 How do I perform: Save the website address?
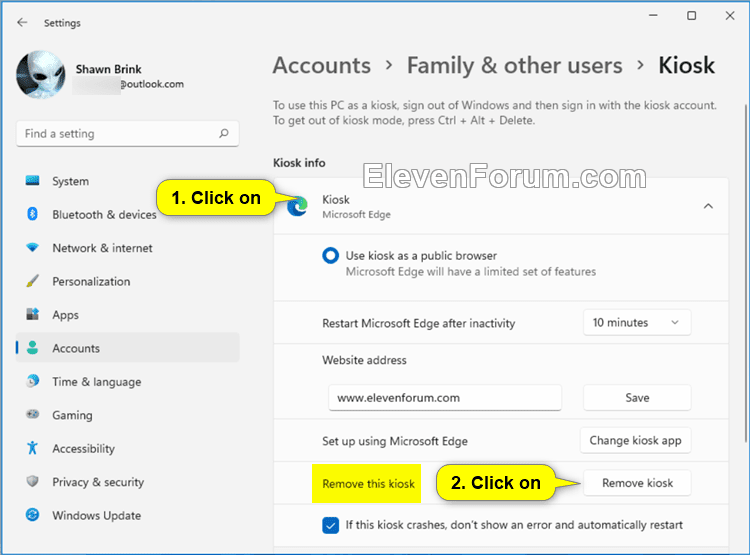[637, 398]
